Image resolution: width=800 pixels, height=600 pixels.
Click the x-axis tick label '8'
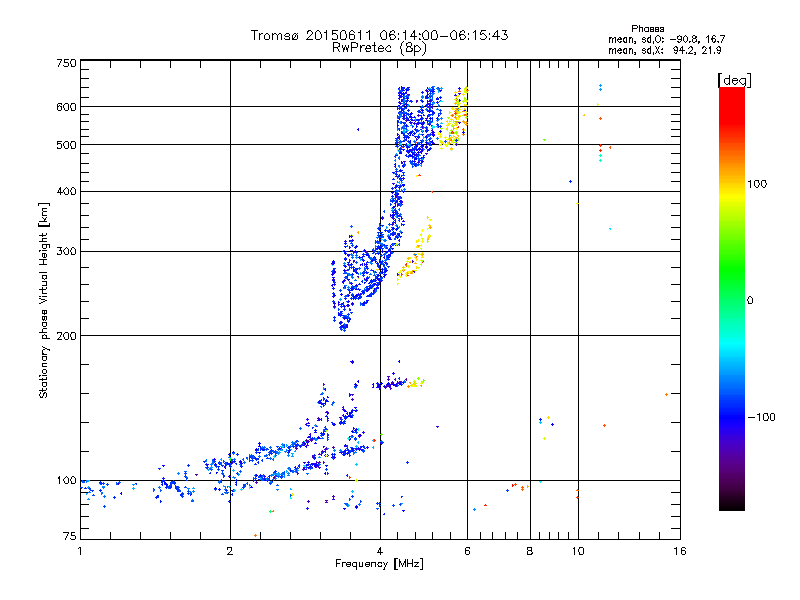coord(530,551)
